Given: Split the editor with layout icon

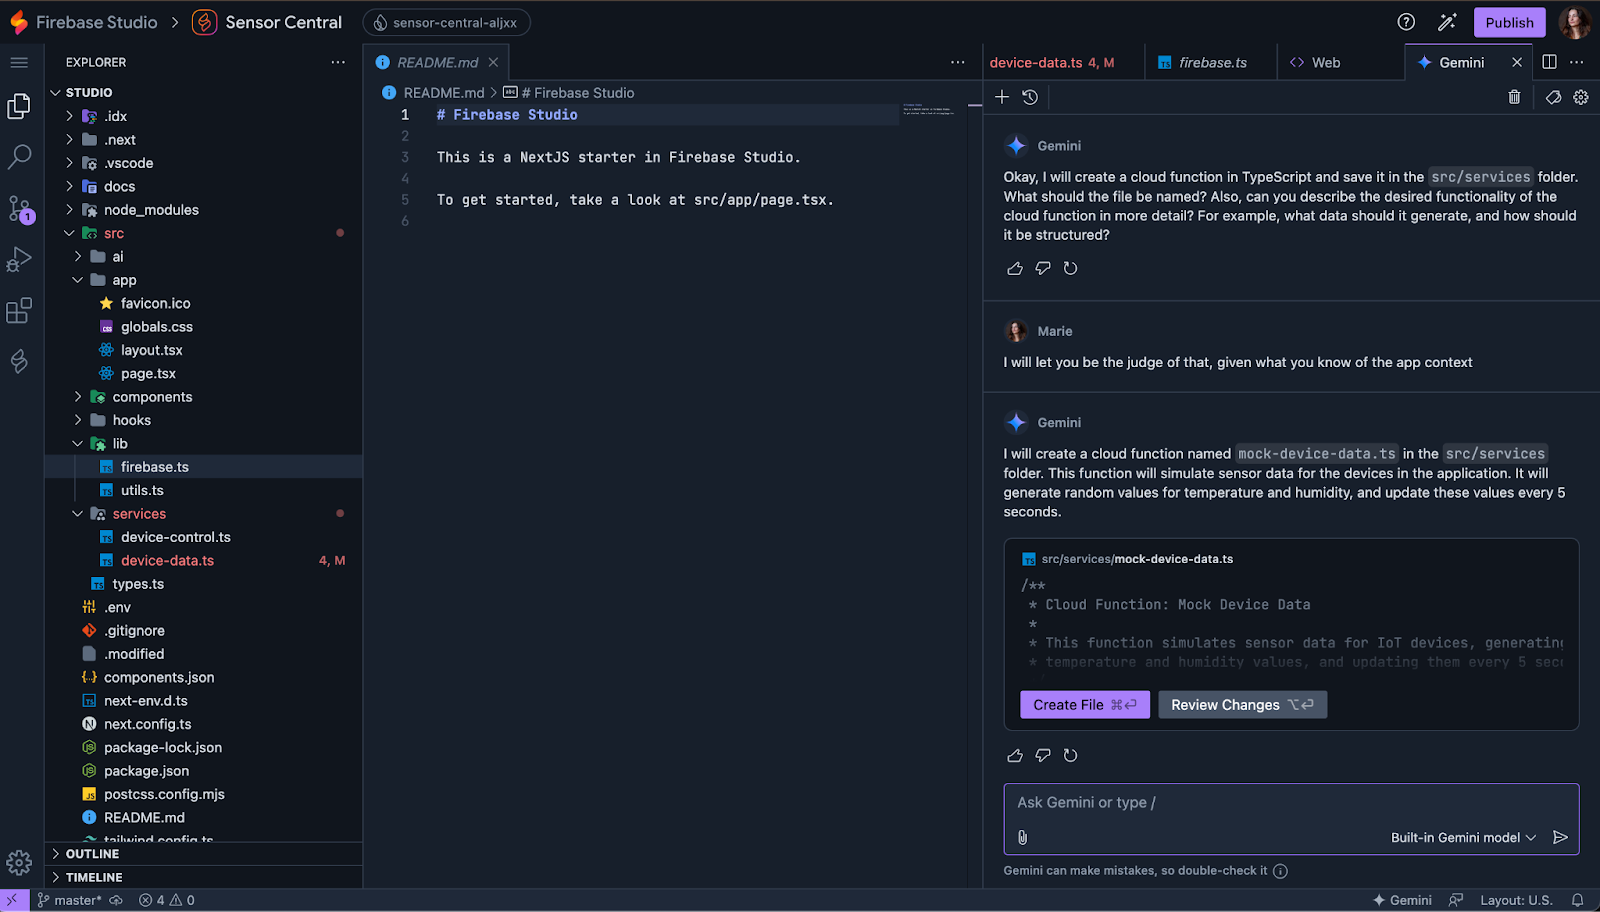Looking at the screenshot, I should tap(1549, 62).
